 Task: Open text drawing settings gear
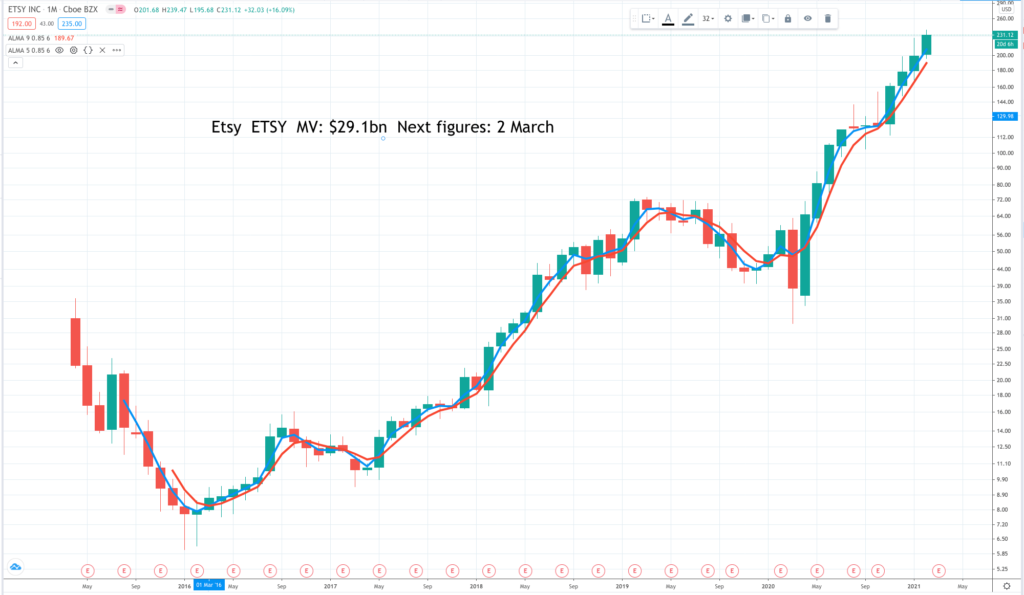pyautogui.click(x=728, y=19)
